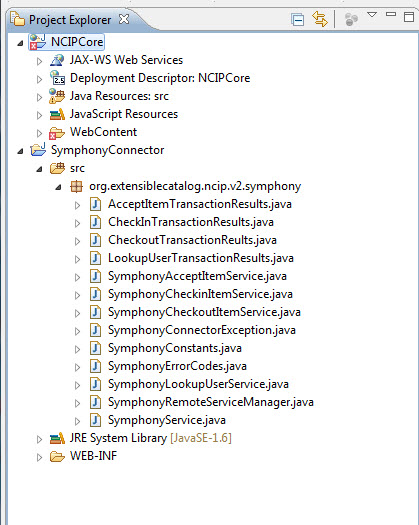Viewport: 419px width, 525px height.
Task: Select SymphonyCheckoutItemService.java label
Action: point(204,312)
